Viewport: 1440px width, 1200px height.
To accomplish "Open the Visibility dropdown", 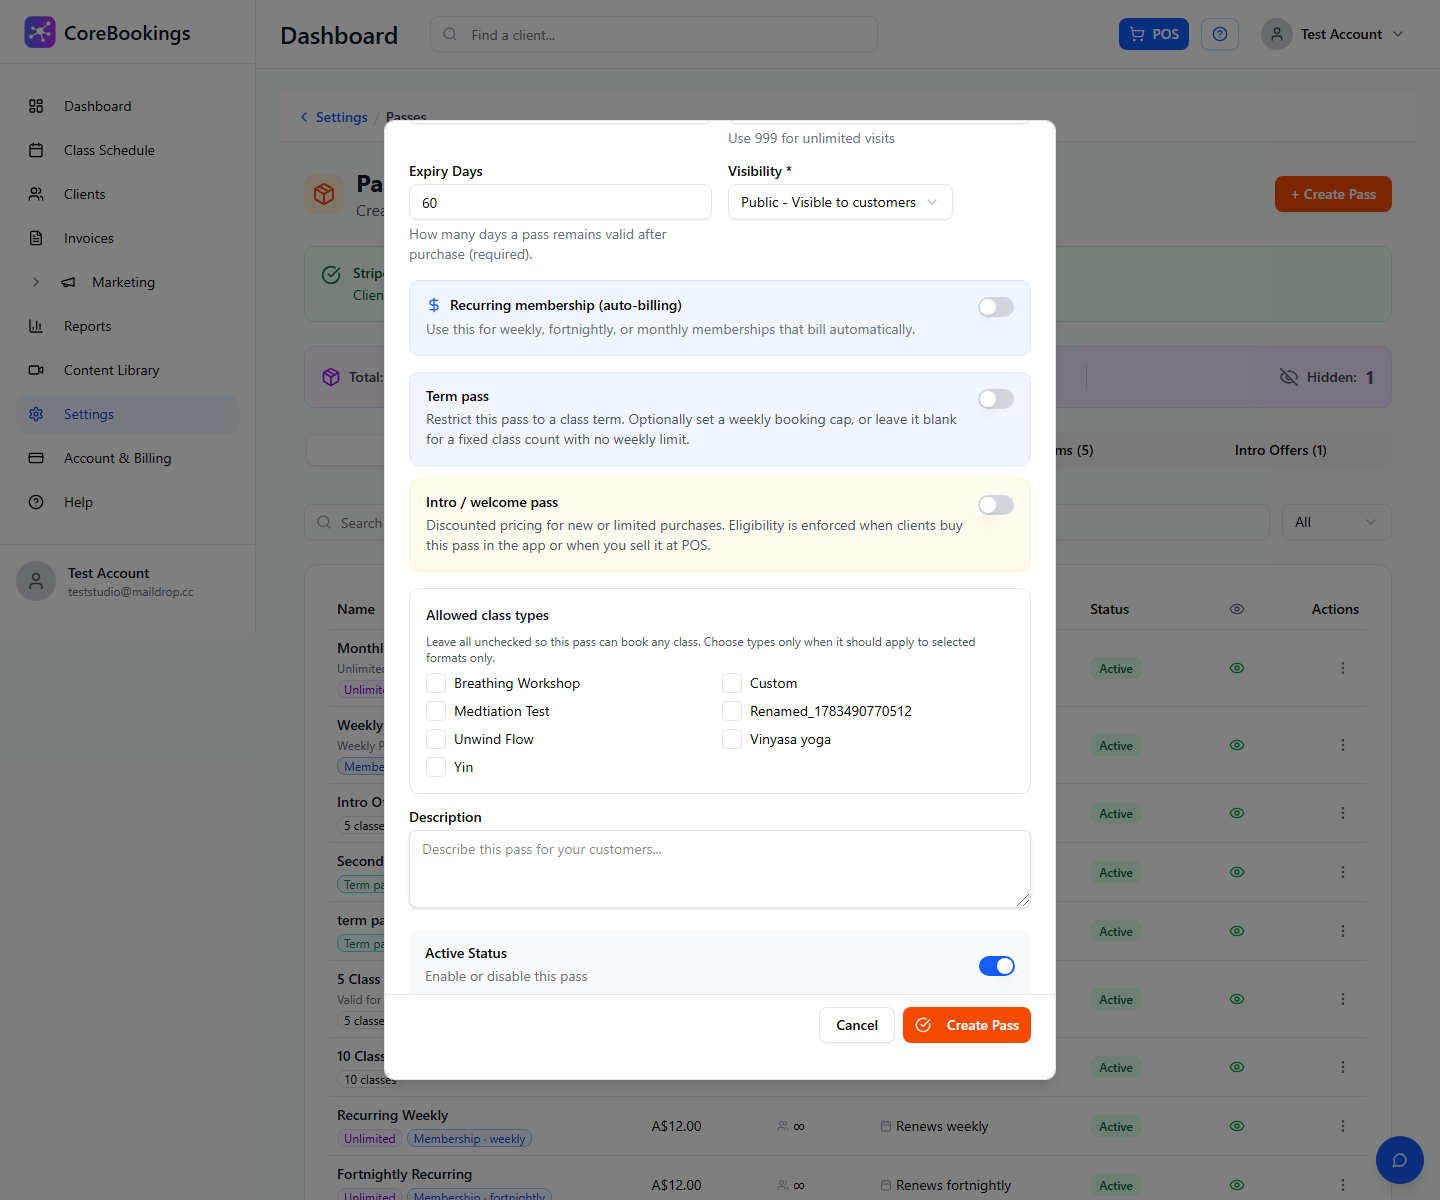I will point(840,202).
